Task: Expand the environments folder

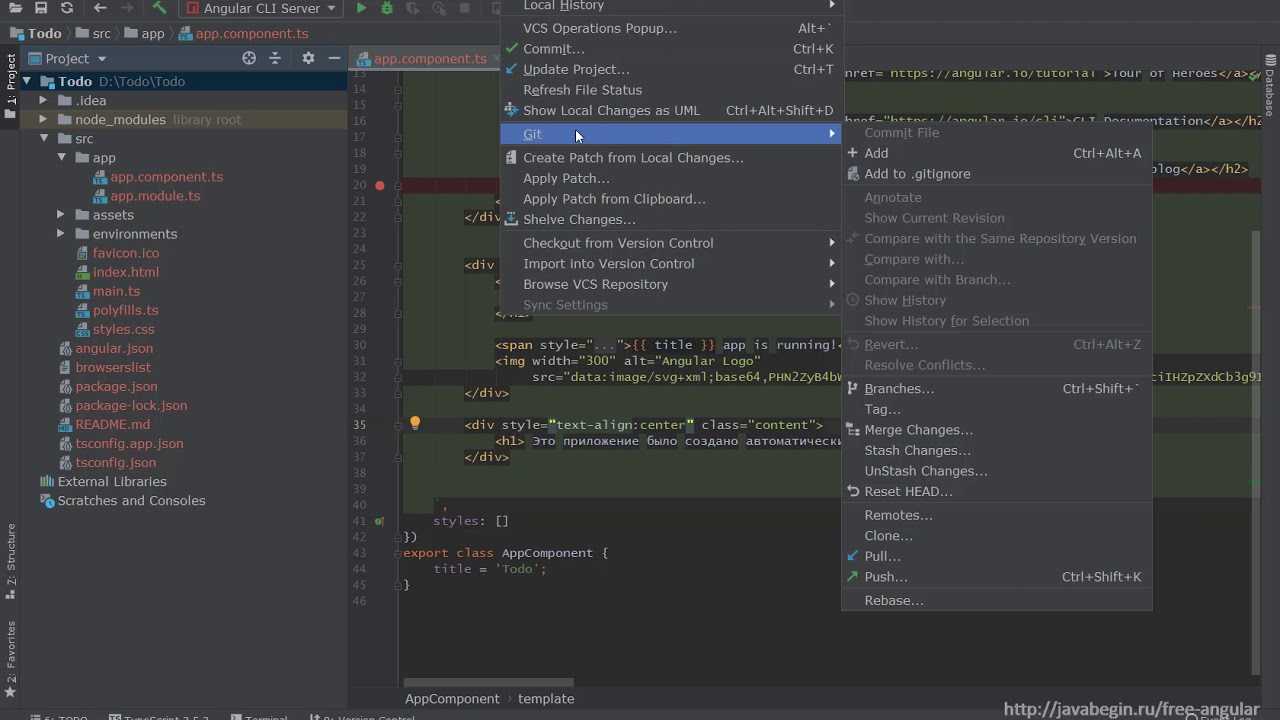Action: pyautogui.click(x=61, y=233)
